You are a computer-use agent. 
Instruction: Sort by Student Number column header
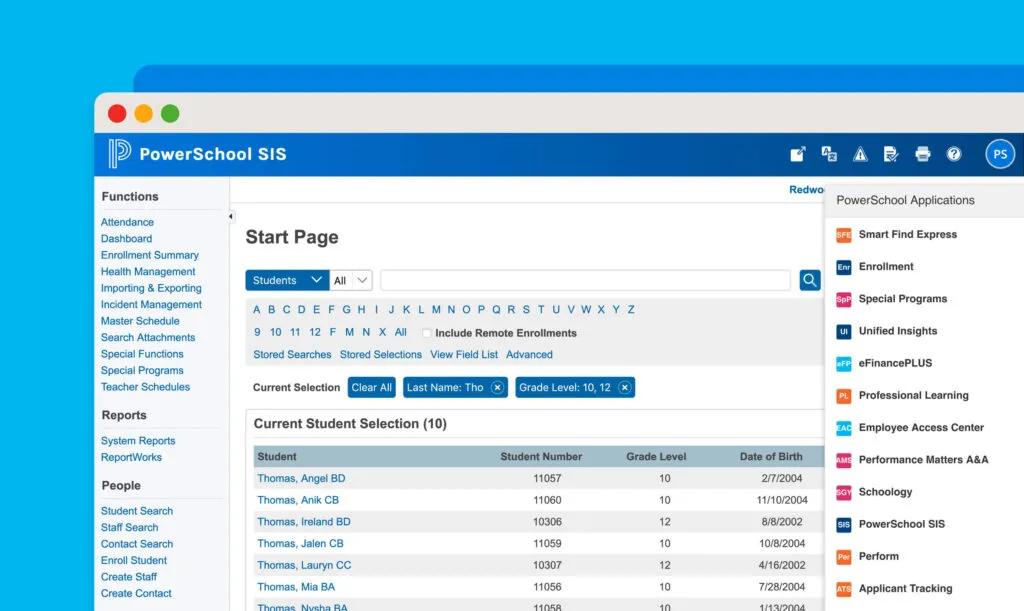541,457
